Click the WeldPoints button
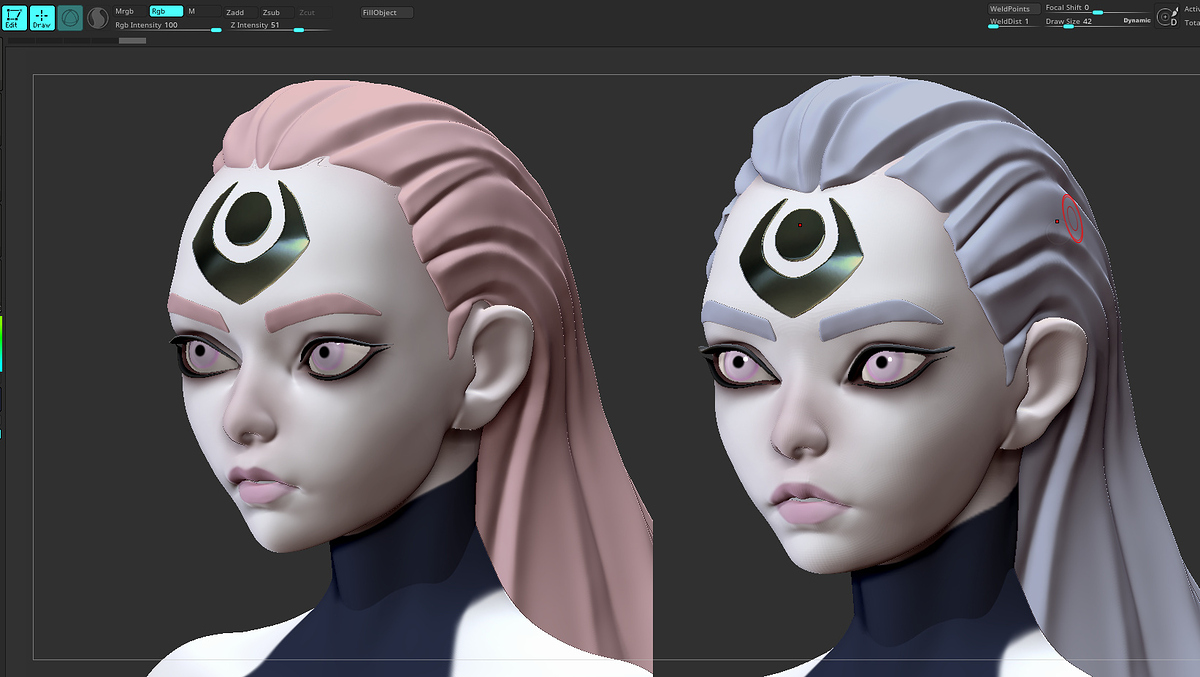The width and height of the screenshot is (1200, 677). [x=1013, y=8]
